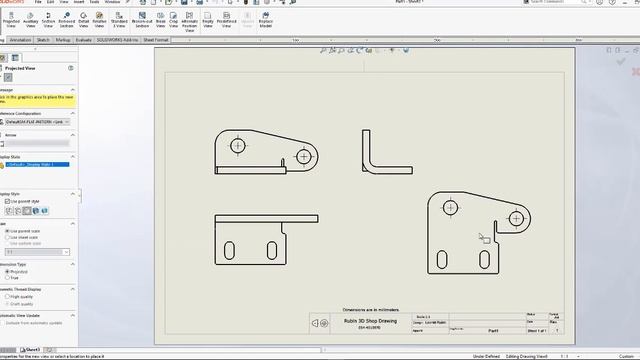The image size is (640, 360).
Task: Choose the Removed Section tool
Action: (67, 20)
